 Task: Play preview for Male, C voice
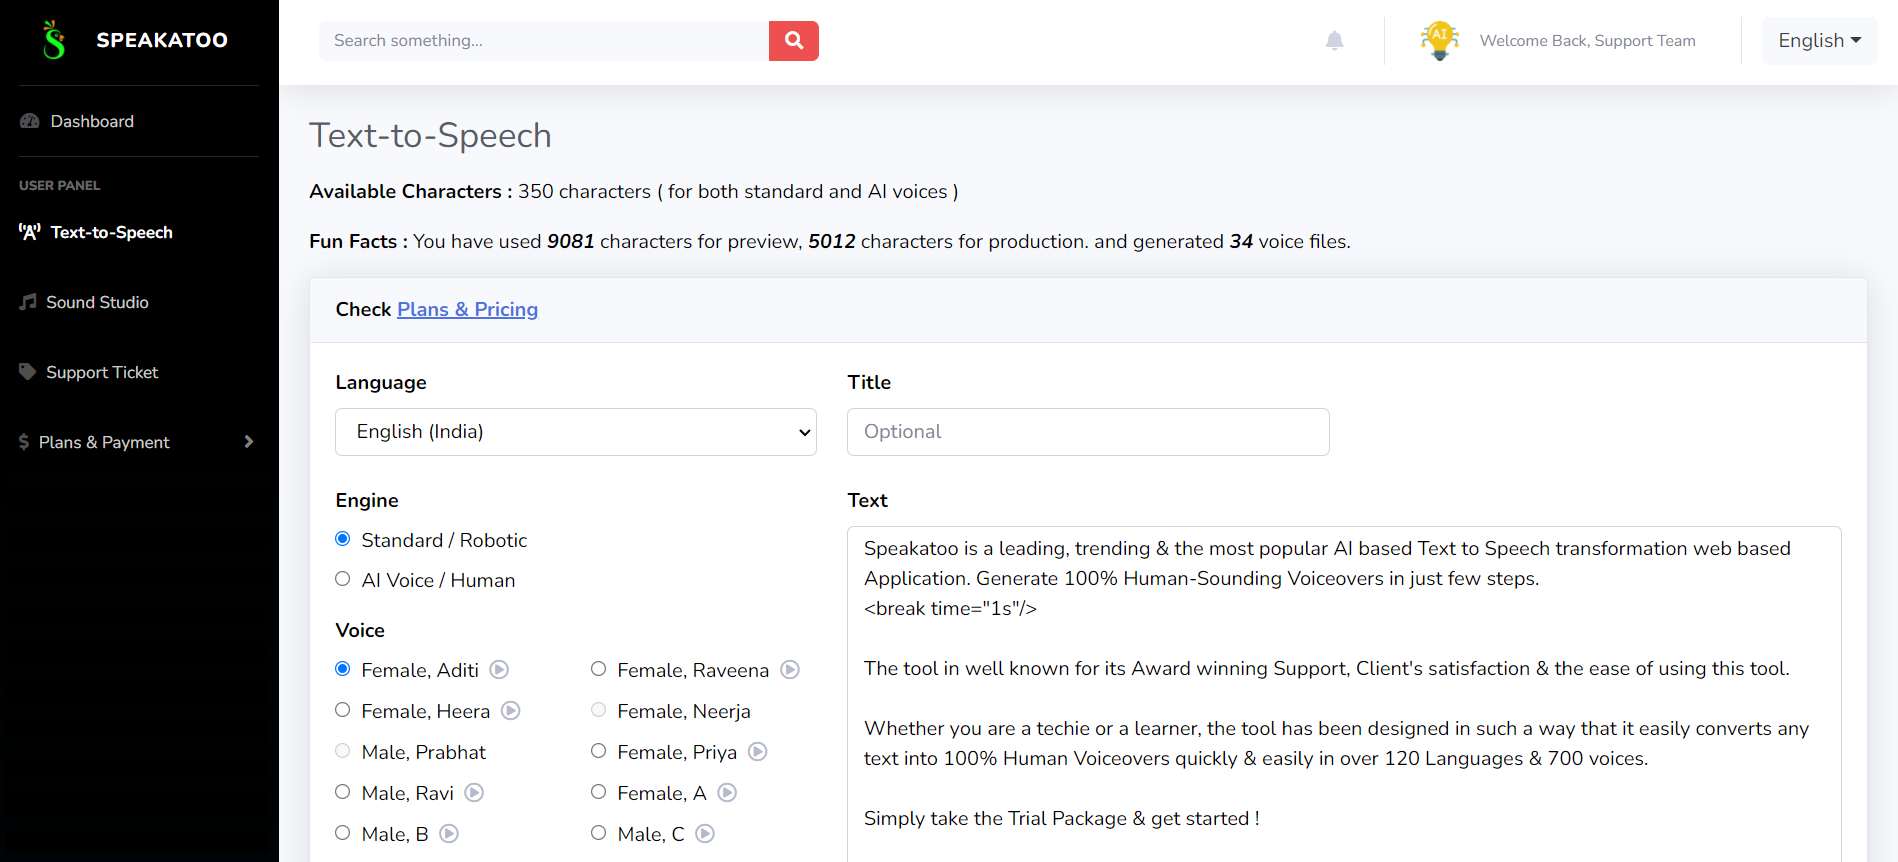click(x=706, y=834)
